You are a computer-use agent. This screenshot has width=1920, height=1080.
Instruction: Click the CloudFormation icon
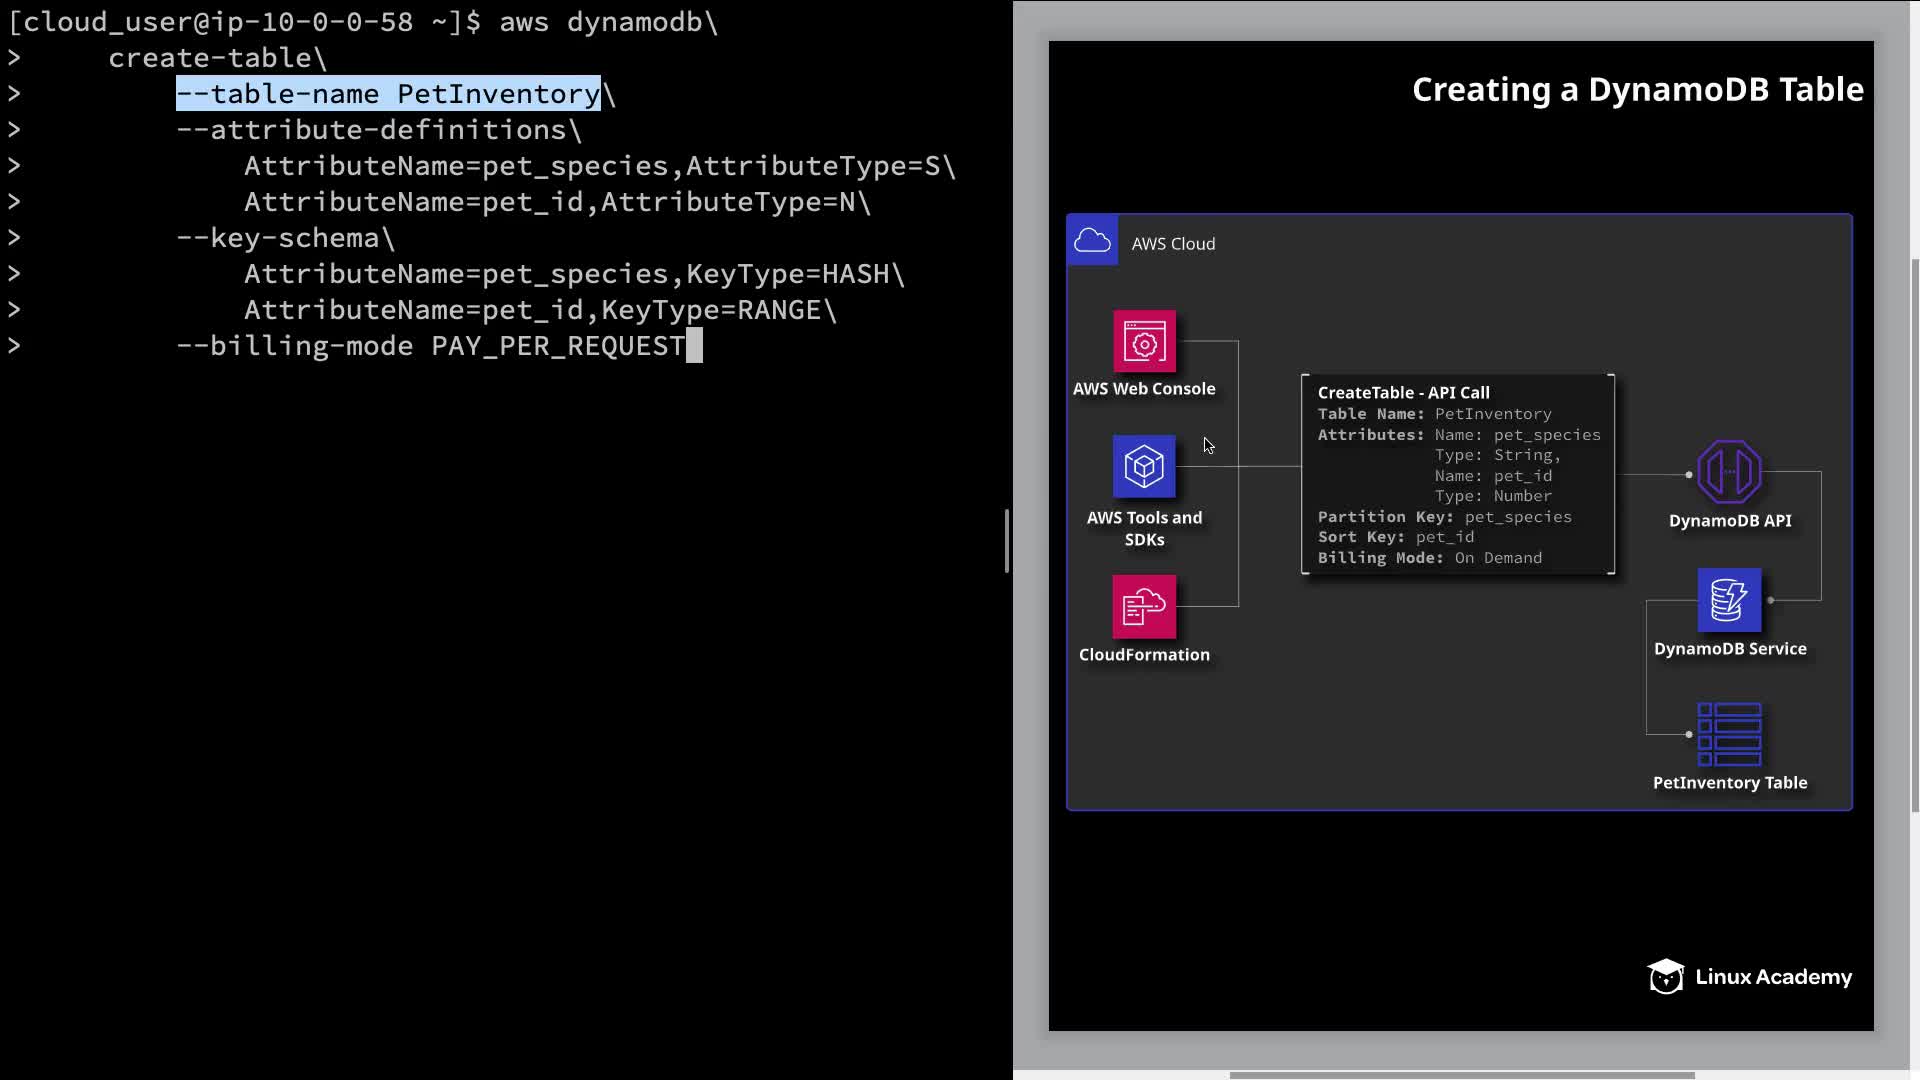[x=1144, y=606]
